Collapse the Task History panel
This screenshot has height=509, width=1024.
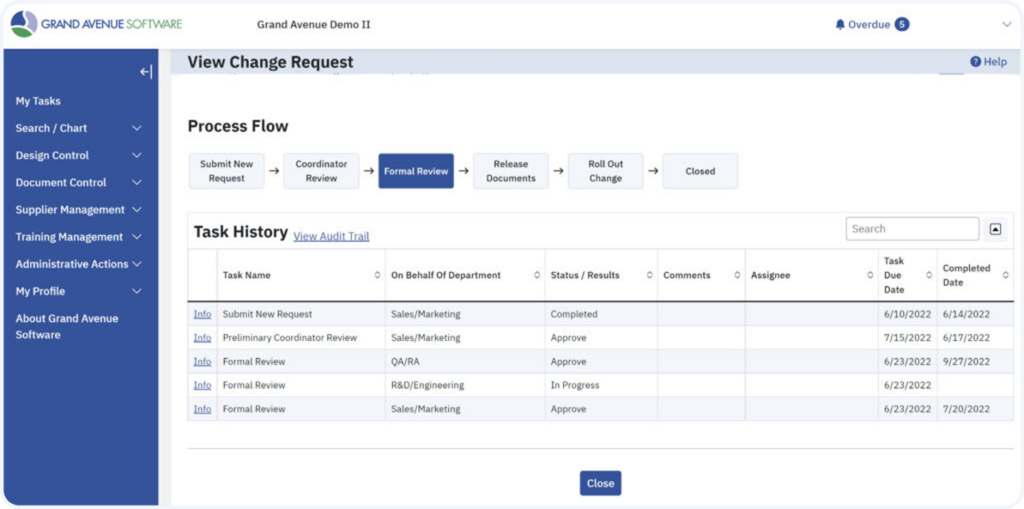(995, 229)
